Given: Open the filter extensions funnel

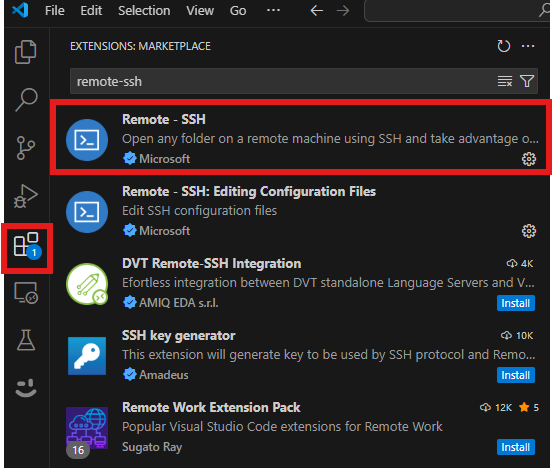Looking at the screenshot, I should tap(527, 81).
